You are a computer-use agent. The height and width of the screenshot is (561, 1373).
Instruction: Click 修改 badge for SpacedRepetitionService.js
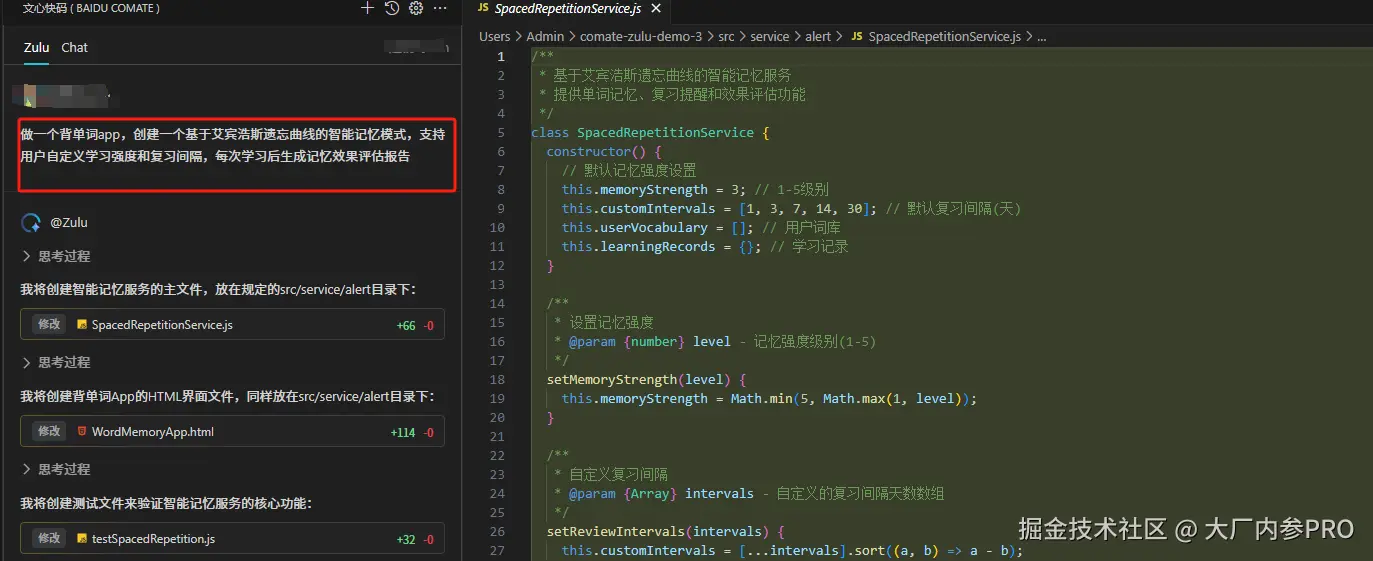tap(49, 325)
